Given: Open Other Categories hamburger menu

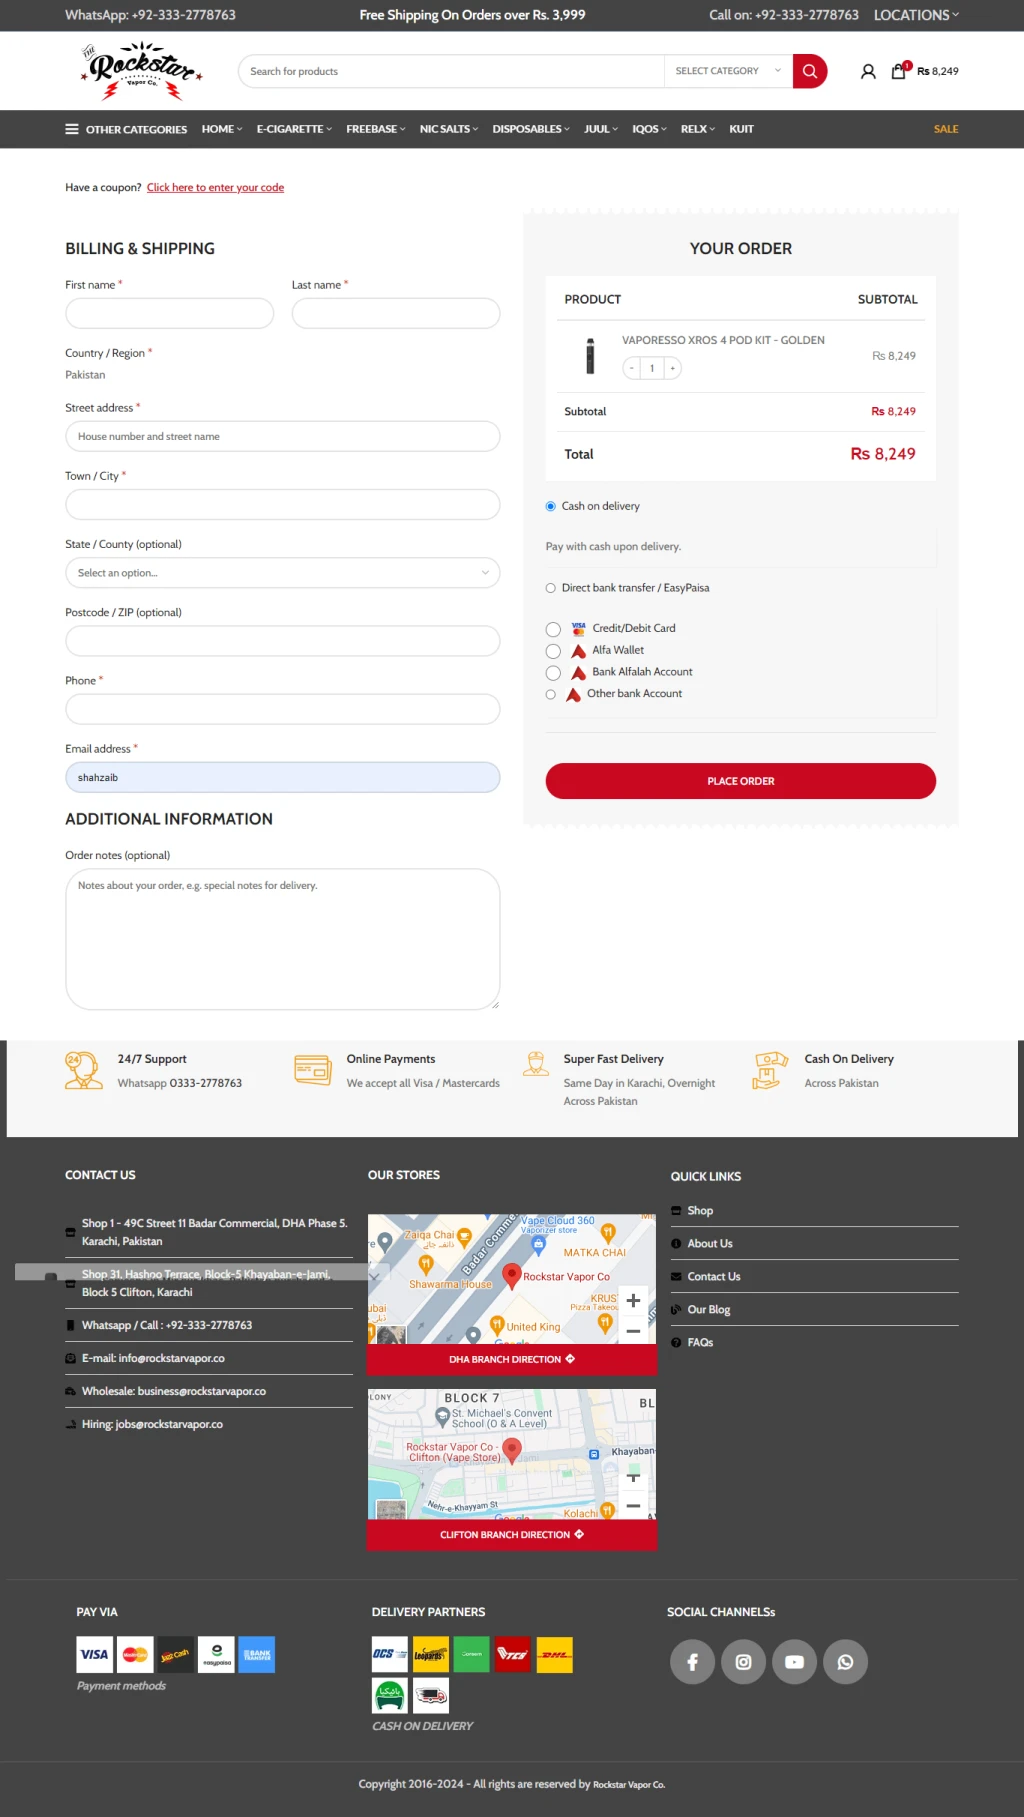Looking at the screenshot, I should pyautogui.click(x=126, y=129).
